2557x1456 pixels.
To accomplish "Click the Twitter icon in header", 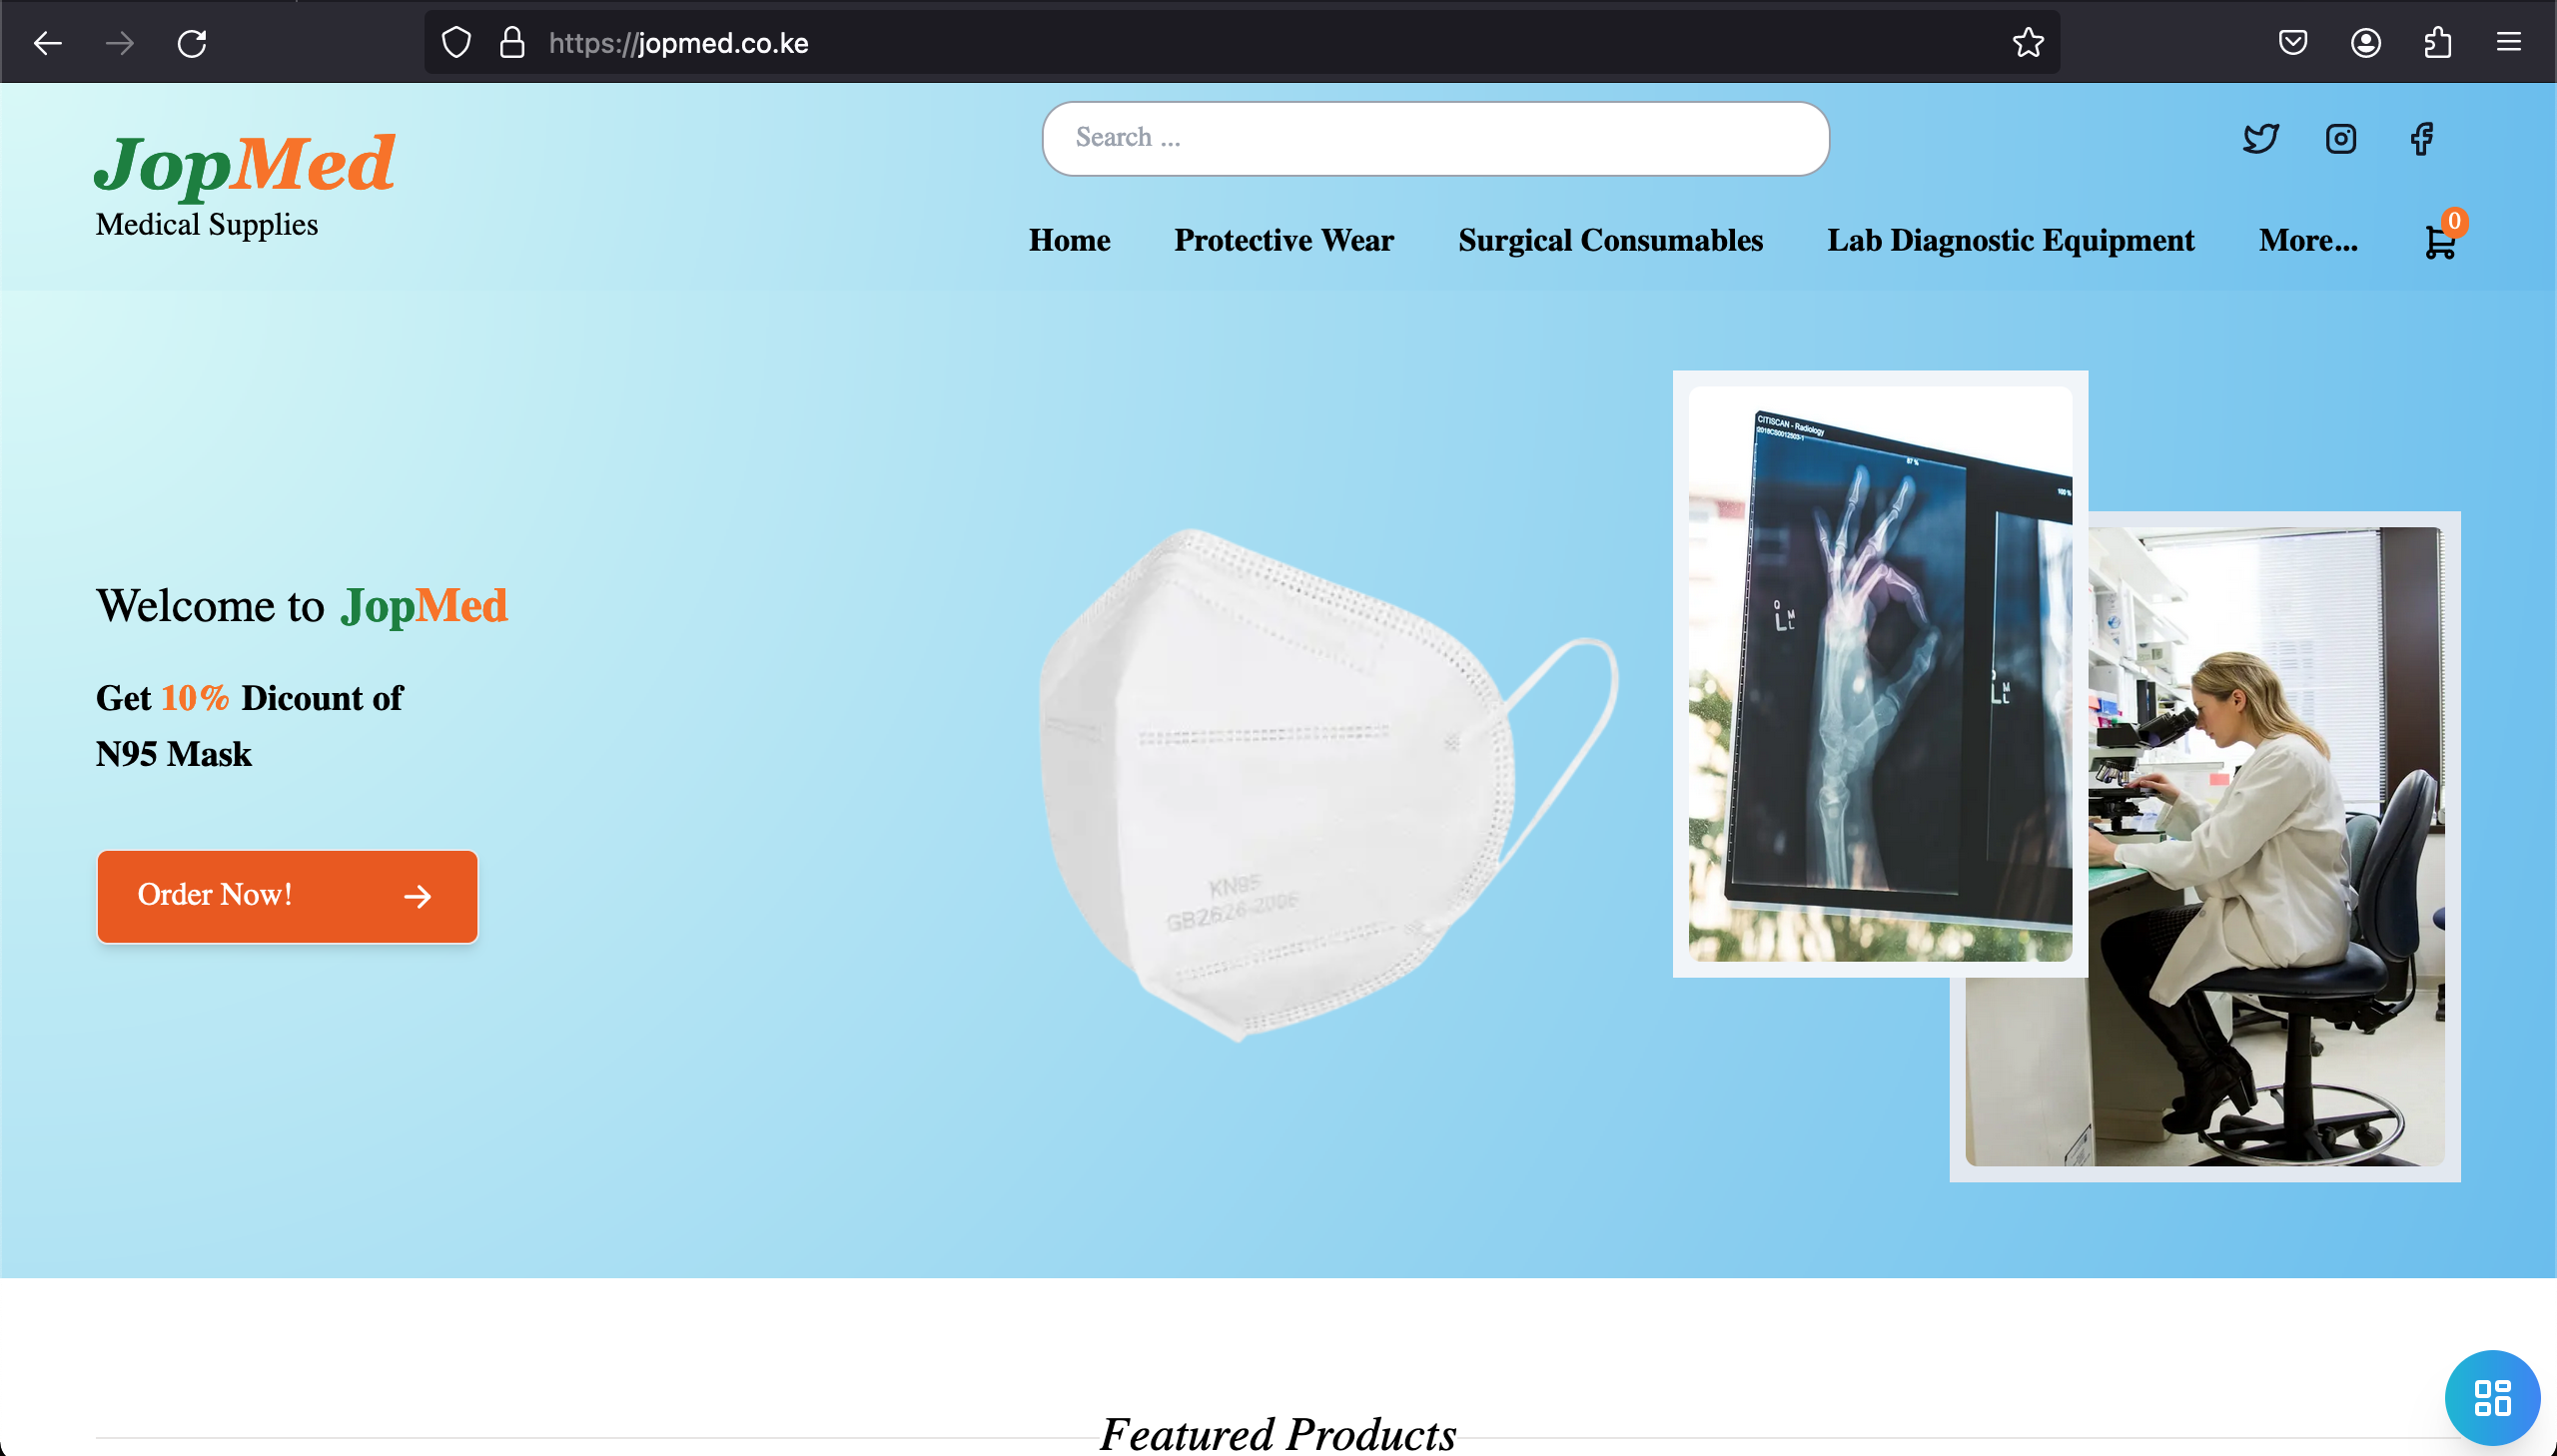I will coord(2260,139).
